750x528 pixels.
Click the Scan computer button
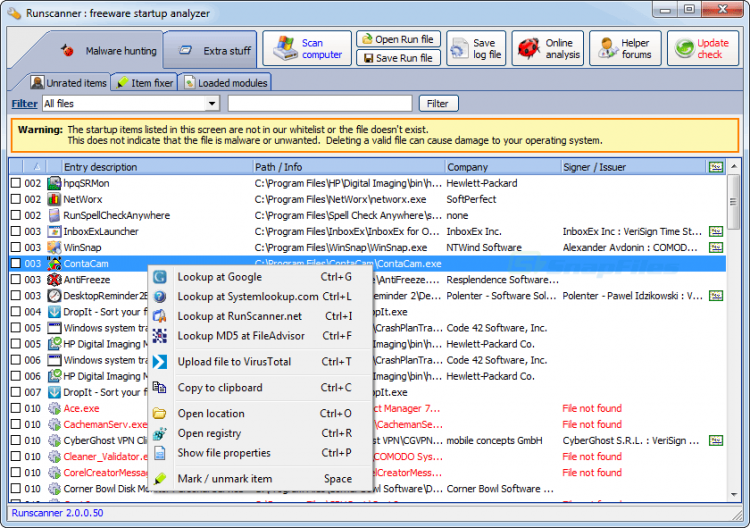[x=307, y=48]
